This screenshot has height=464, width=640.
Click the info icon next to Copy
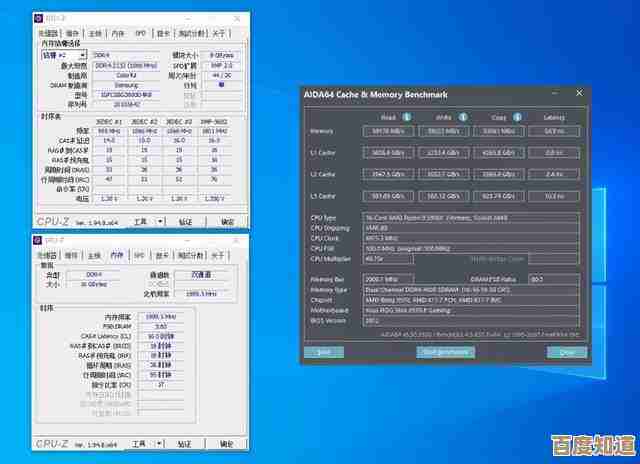click(517, 117)
